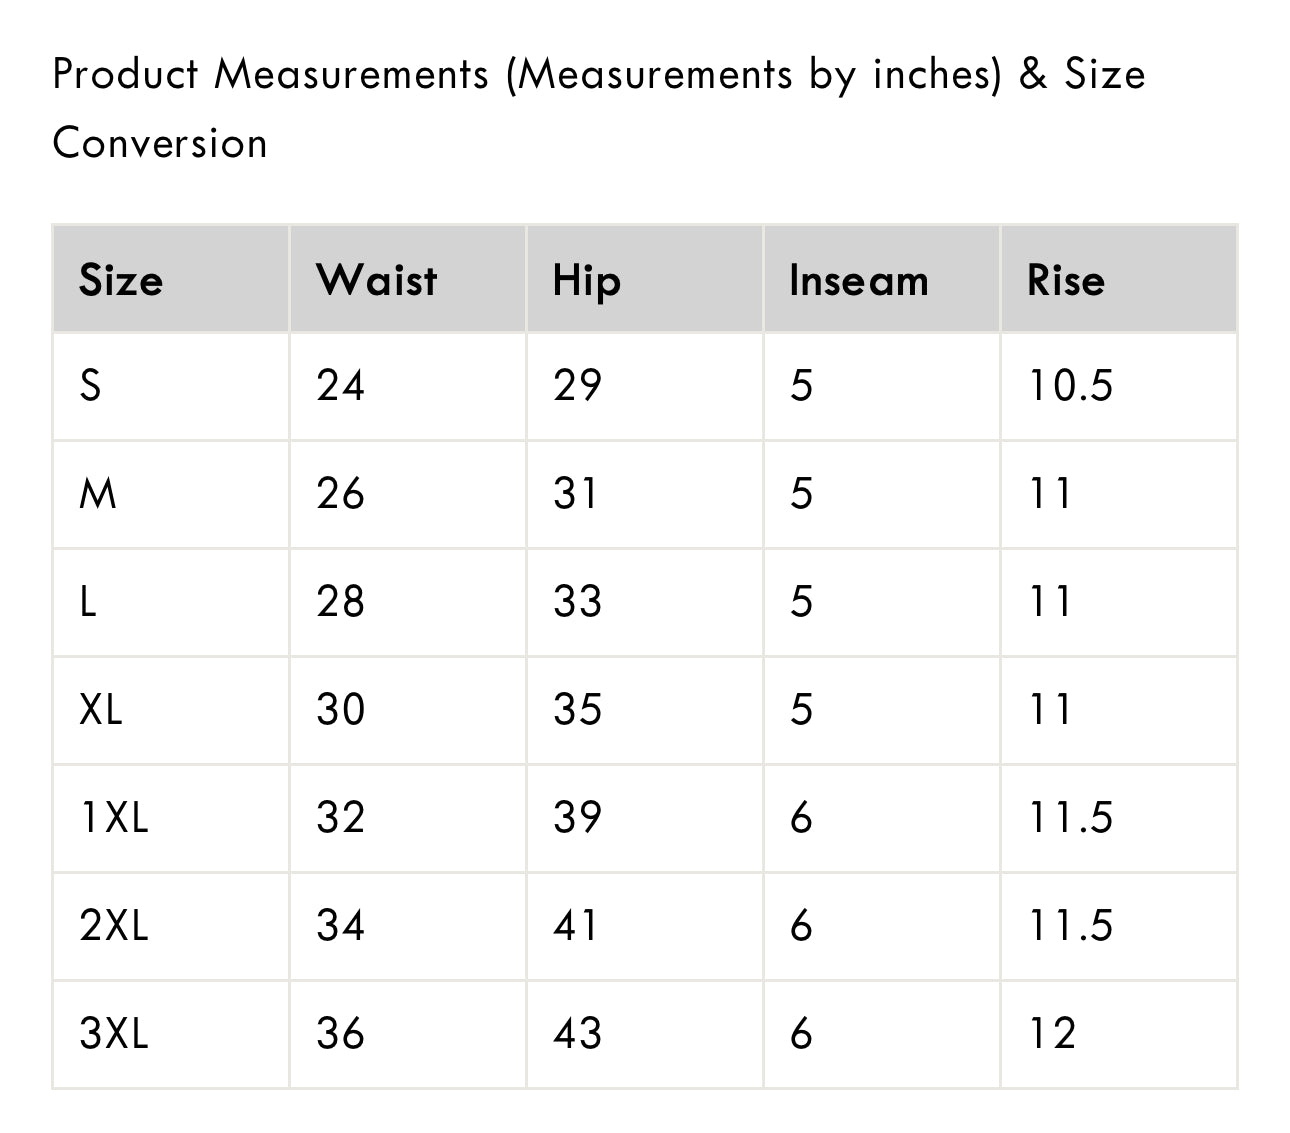Click the Waist column header
The width and height of the screenshot is (1290, 1133).
[x=377, y=280]
